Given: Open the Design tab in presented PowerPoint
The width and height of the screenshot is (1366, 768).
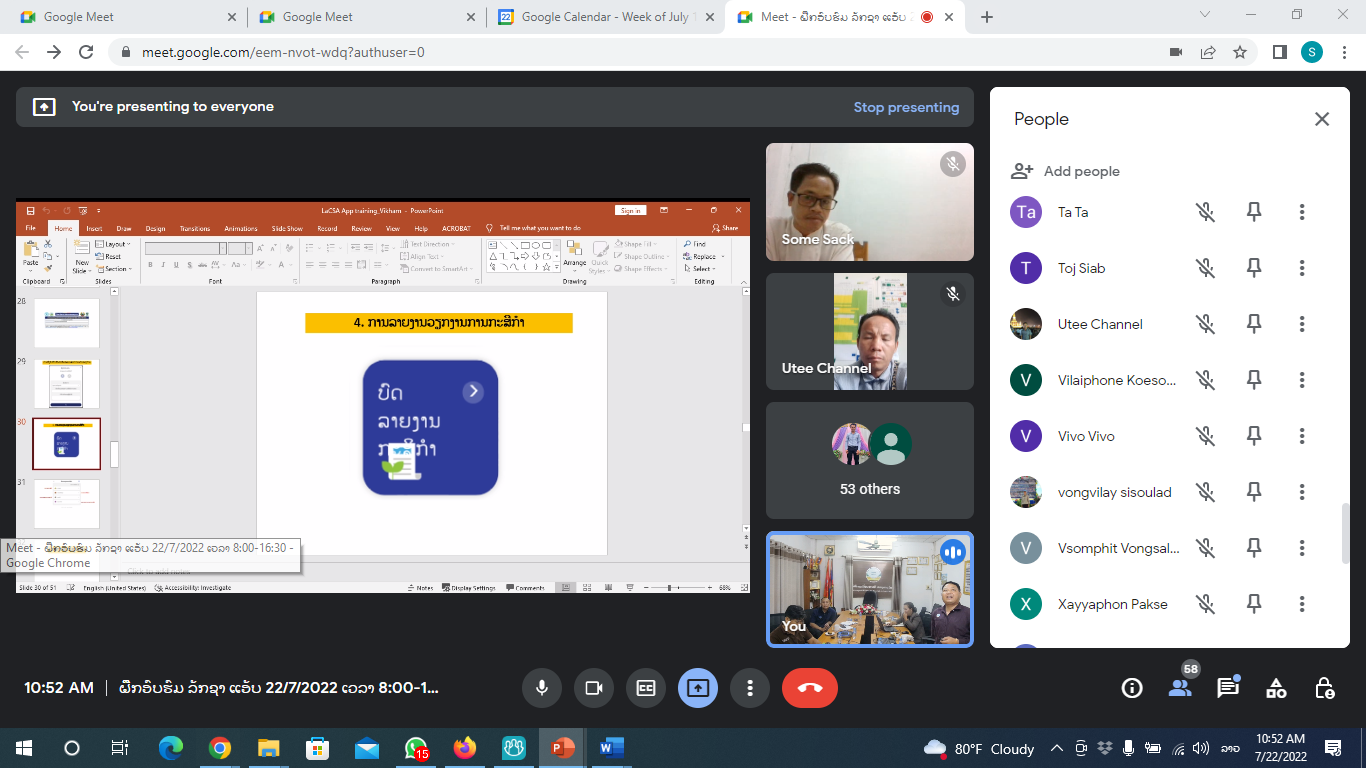Looking at the screenshot, I should pyautogui.click(x=153, y=228).
